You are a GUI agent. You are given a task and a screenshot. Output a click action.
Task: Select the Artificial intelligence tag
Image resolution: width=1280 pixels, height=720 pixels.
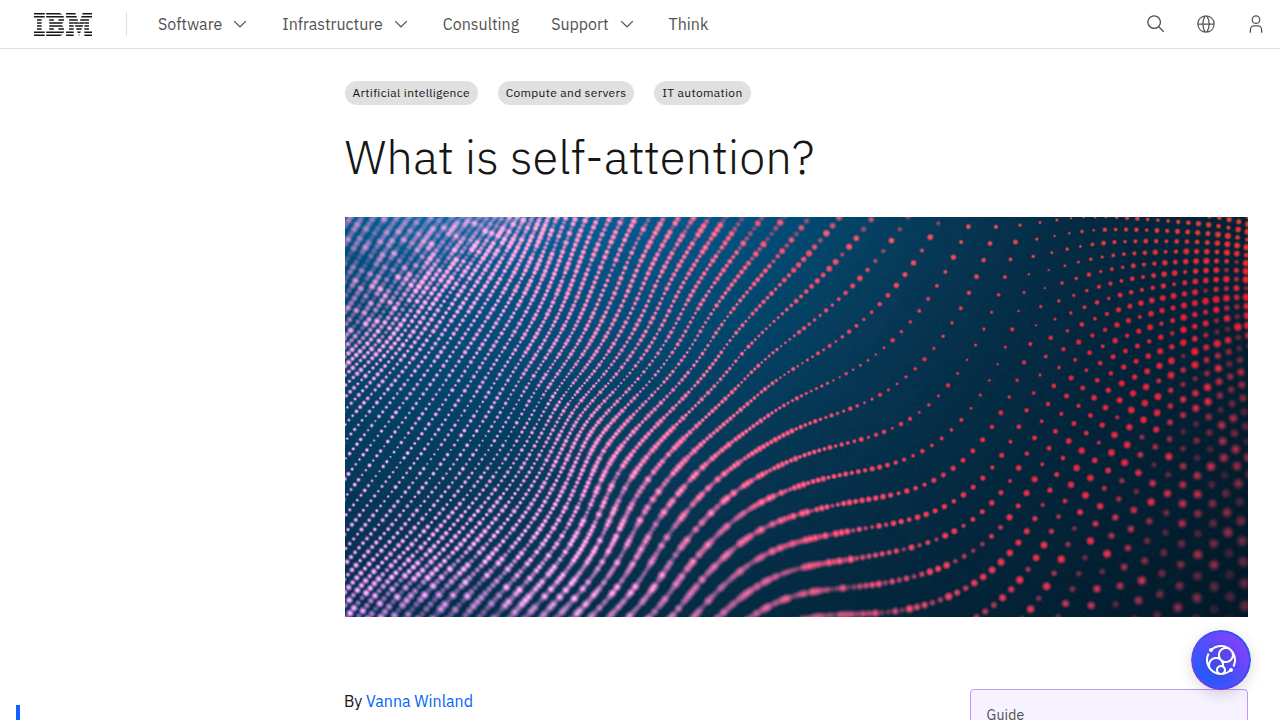pyautogui.click(x=411, y=93)
